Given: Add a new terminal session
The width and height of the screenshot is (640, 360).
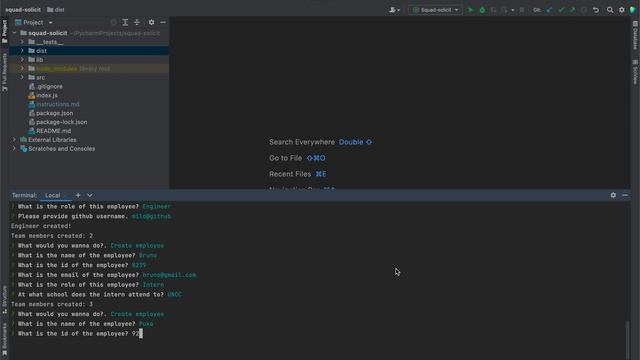Looking at the screenshot, I should (x=78, y=196).
